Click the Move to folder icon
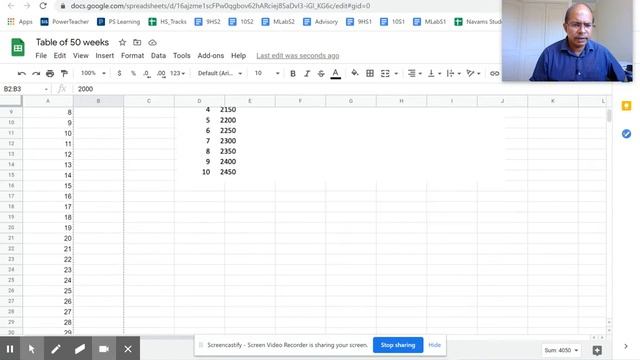 pos(137,42)
